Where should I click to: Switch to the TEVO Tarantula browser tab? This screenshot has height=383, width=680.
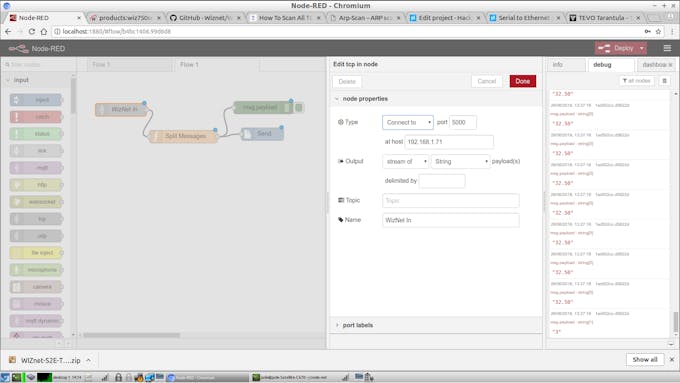[x=605, y=18]
